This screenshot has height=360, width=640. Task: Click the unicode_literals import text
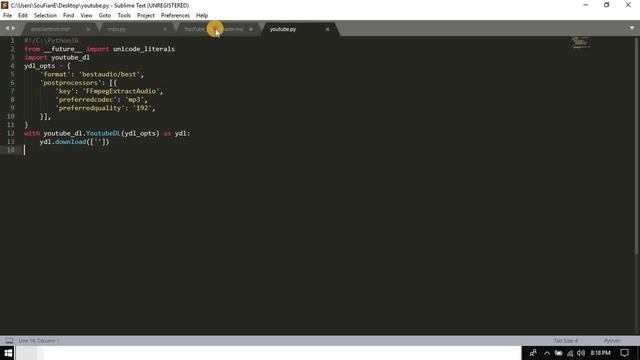144,49
